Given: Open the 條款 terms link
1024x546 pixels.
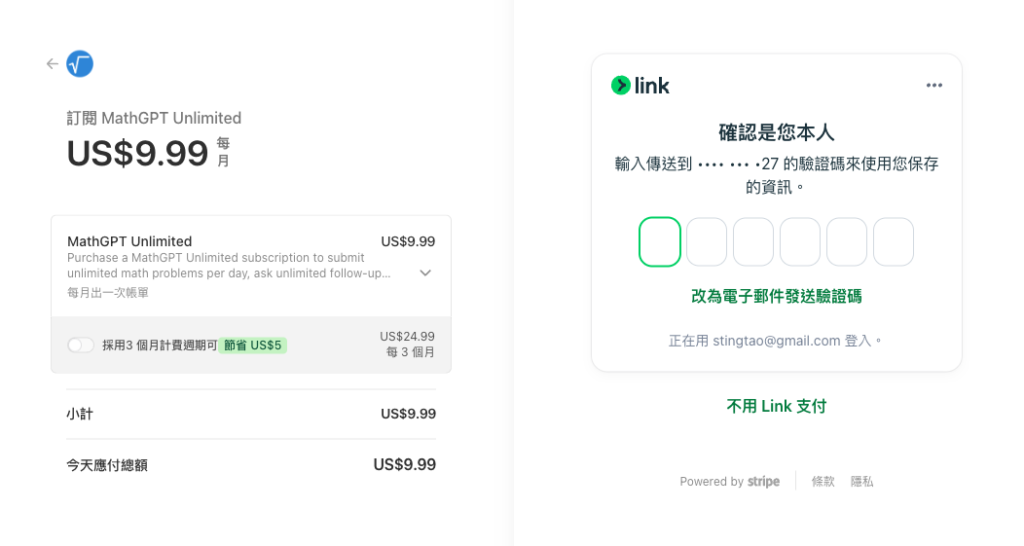Looking at the screenshot, I should point(823,481).
